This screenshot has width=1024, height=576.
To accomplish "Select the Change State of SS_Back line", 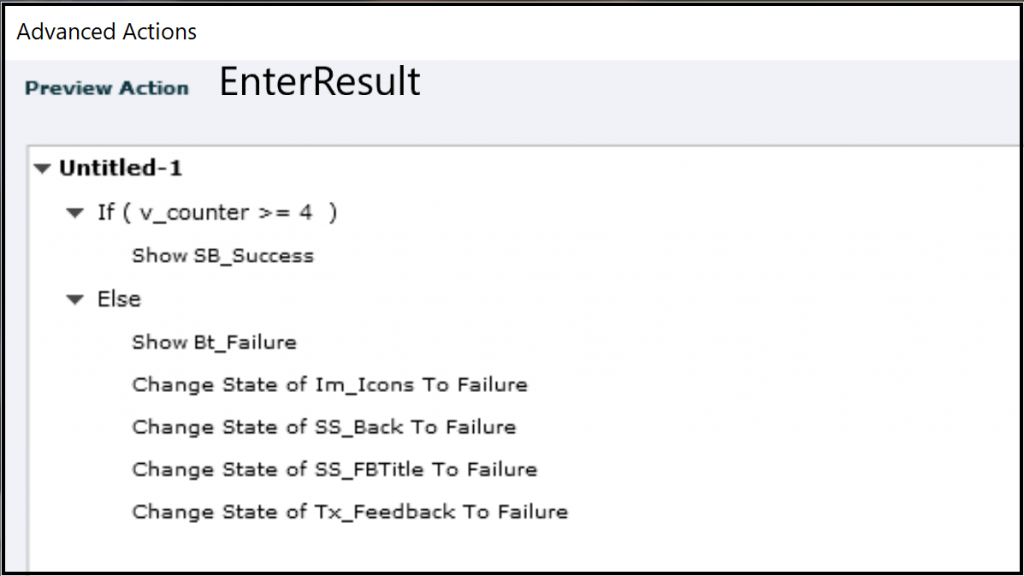I will tap(324, 427).
